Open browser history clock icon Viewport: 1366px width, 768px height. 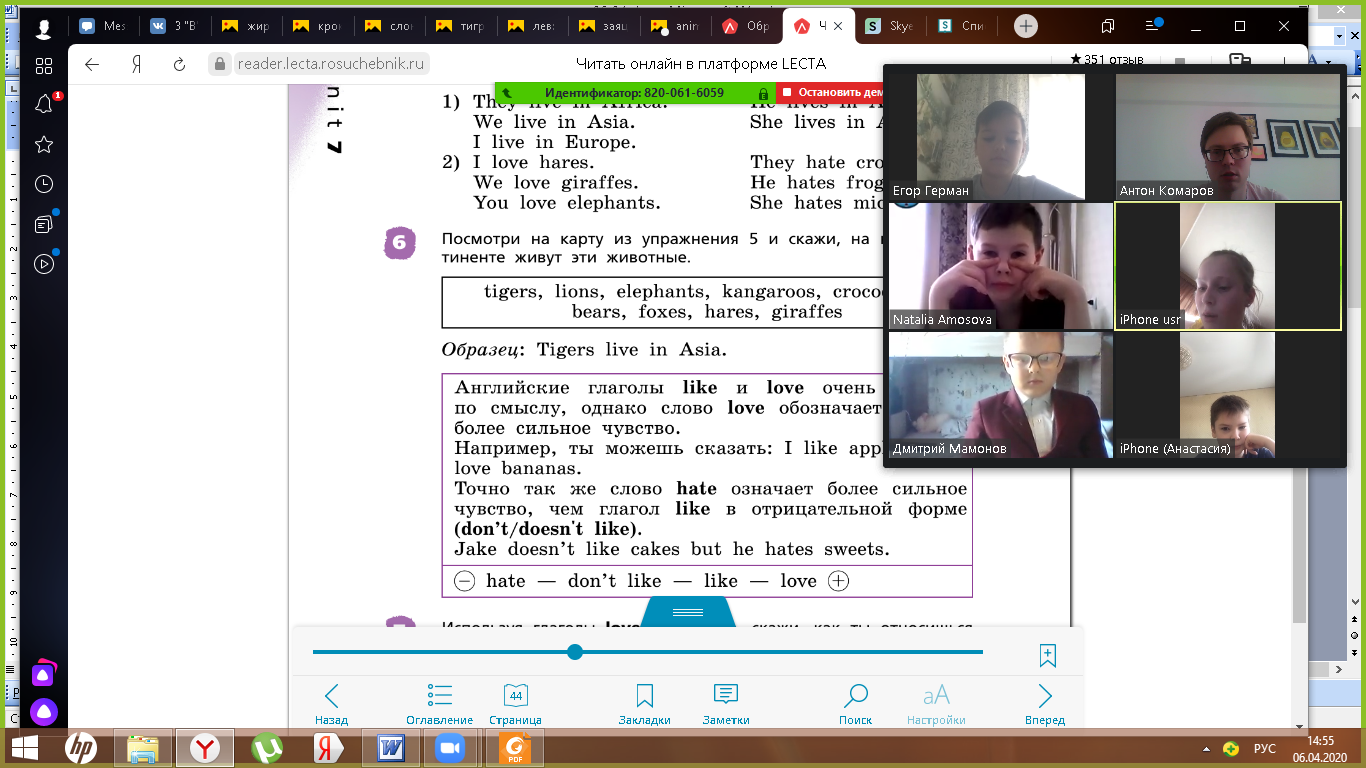click(44, 184)
